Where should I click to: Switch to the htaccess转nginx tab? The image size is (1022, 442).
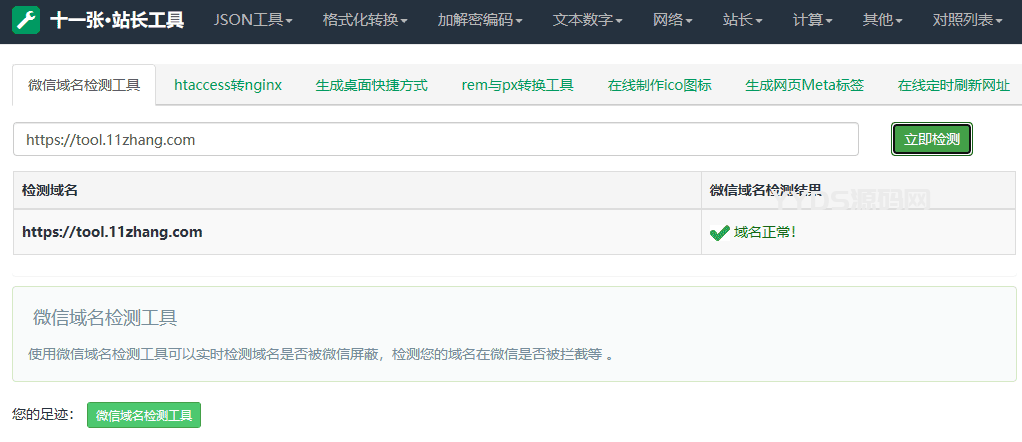pos(228,85)
